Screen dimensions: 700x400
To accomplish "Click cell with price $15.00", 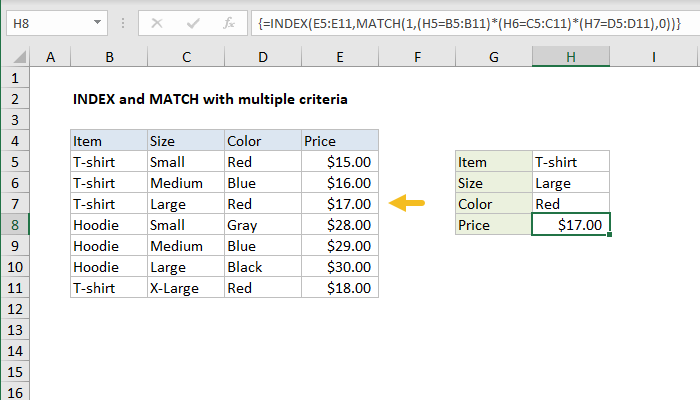I will [x=340, y=162].
